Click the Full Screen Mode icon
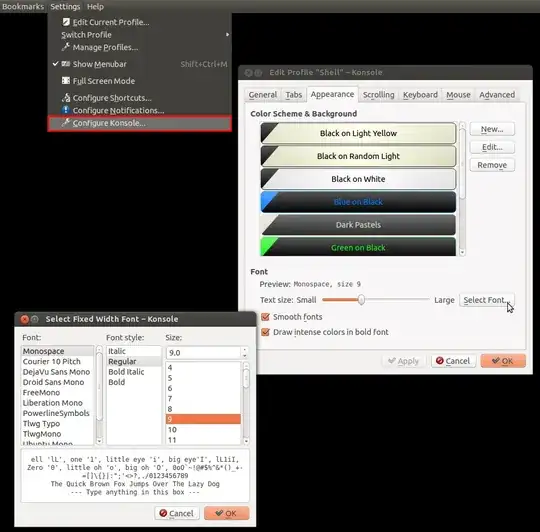540x532 pixels. (65, 81)
